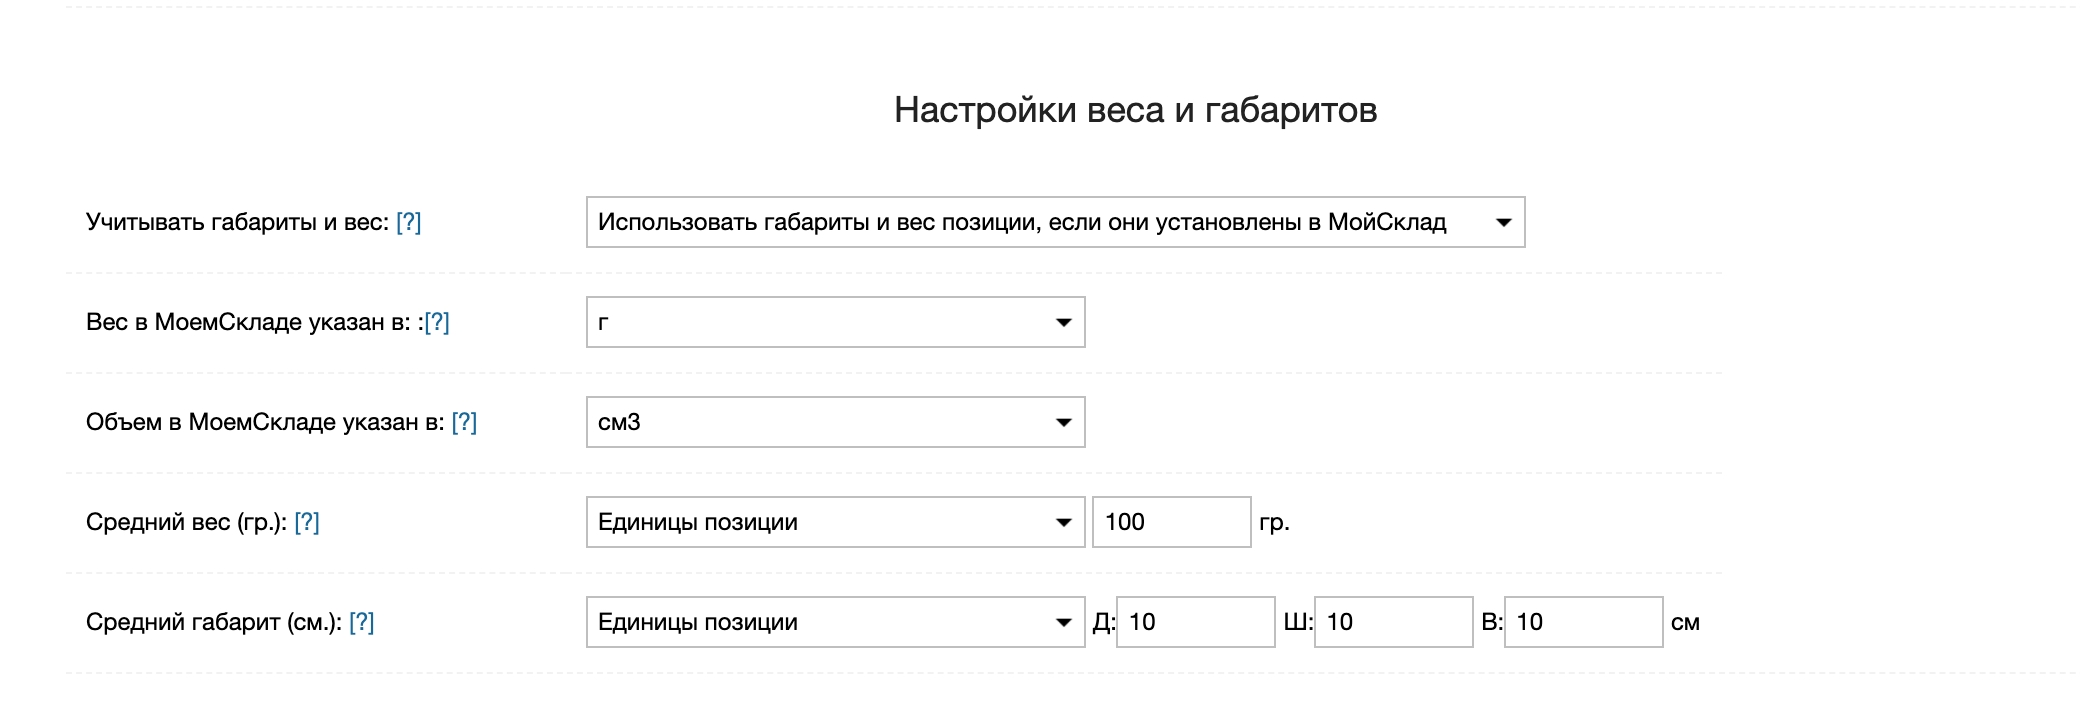Focus the length "Д" dimension field
Image resolution: width=2080 pixels, height=720 pixels.
point(1195,622)
